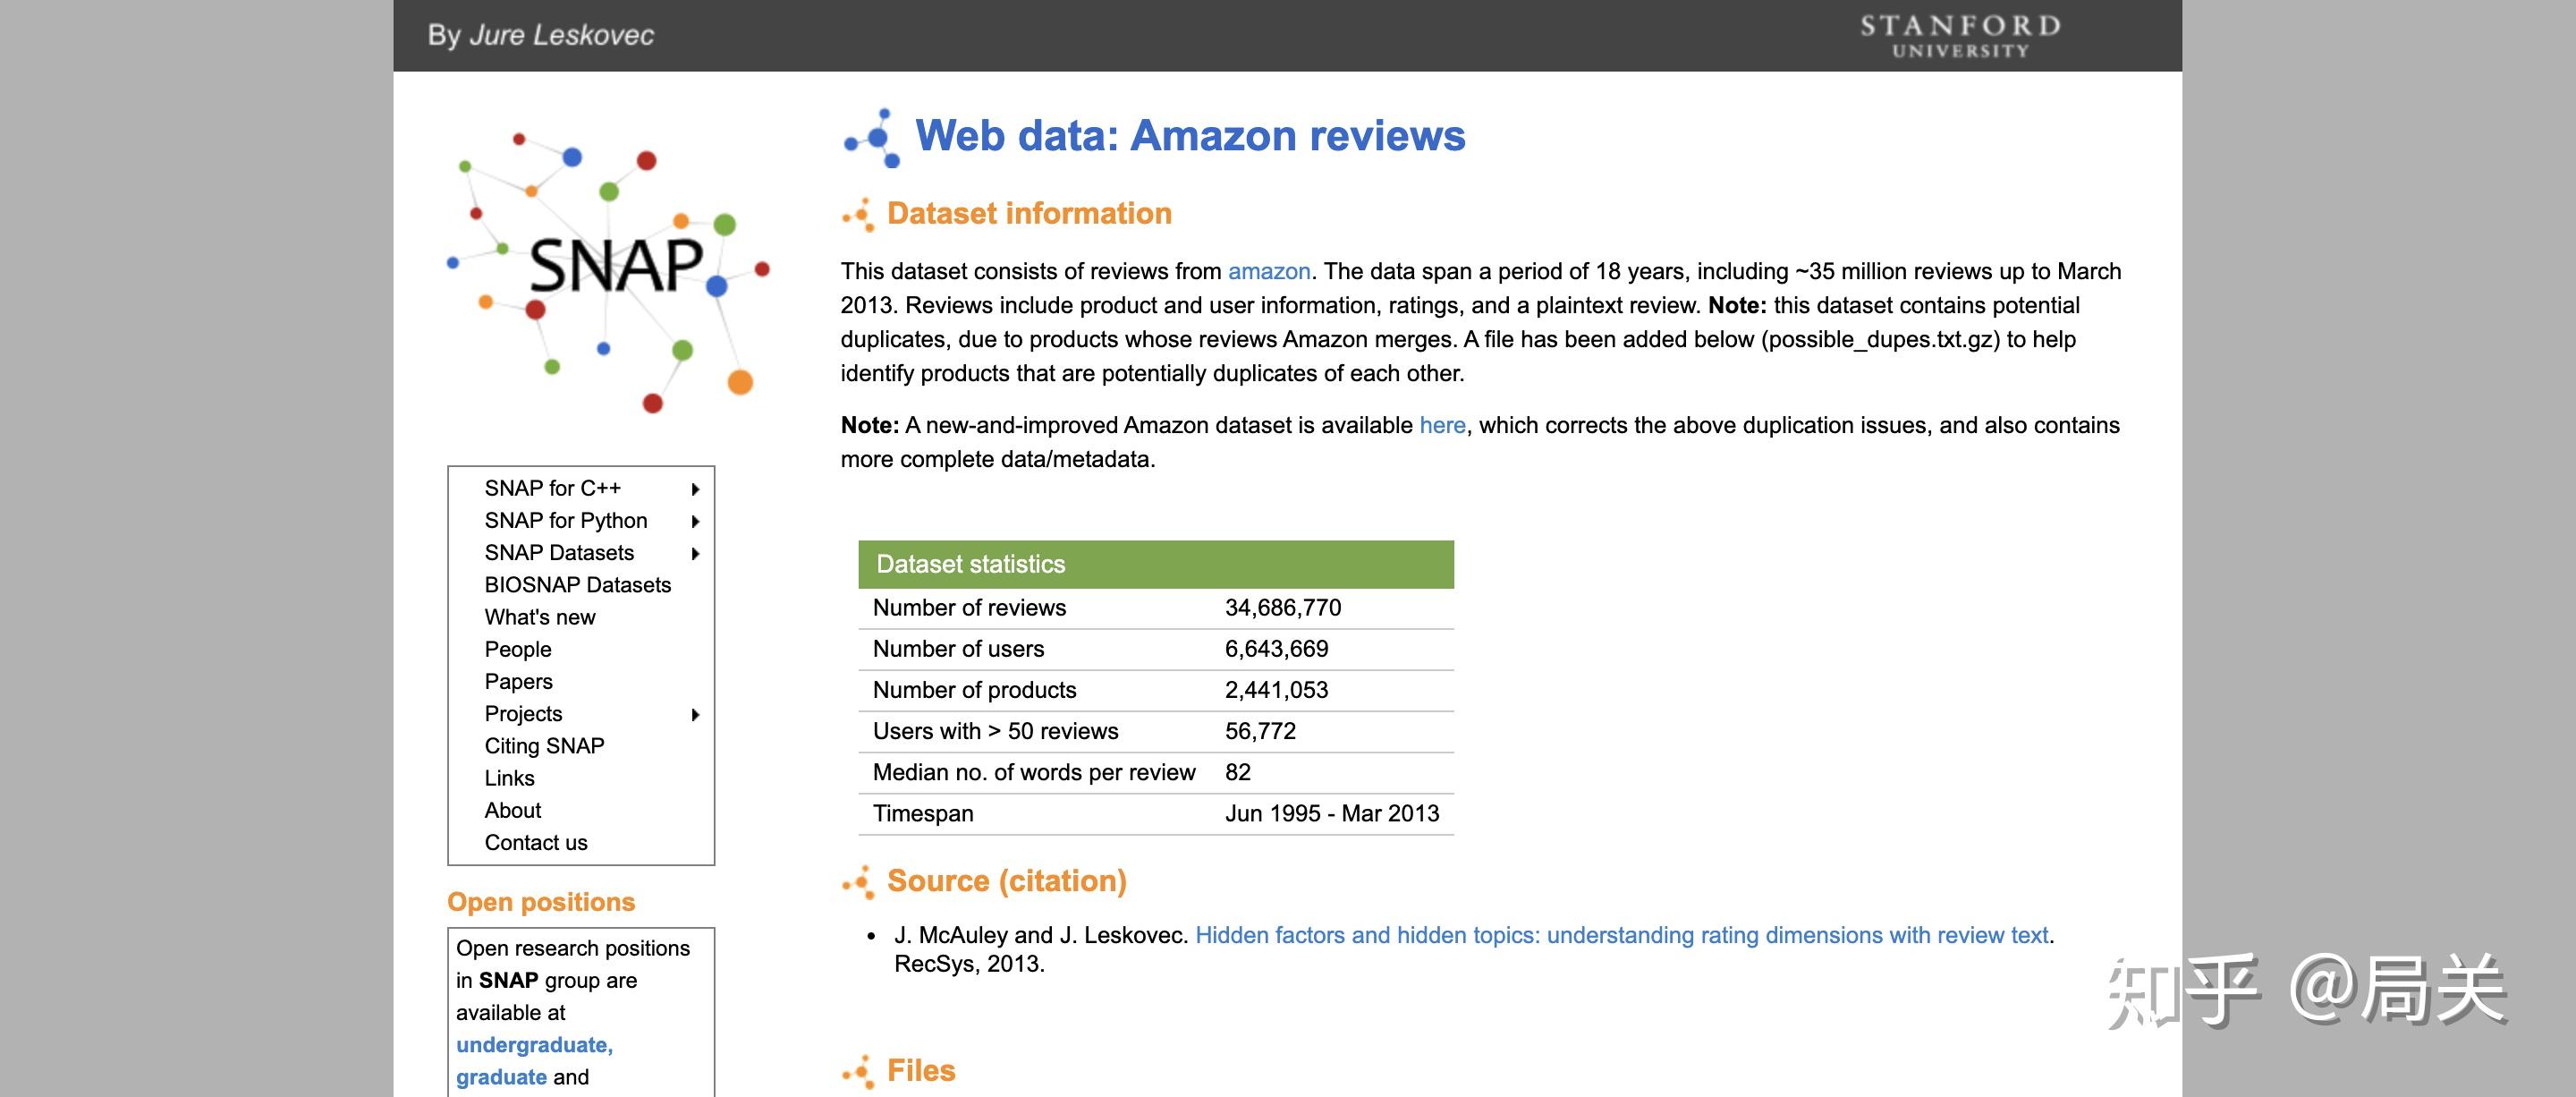Go to the People menu item
The height and width of the screenshot is (1097, 2576).
coord(517,649)
